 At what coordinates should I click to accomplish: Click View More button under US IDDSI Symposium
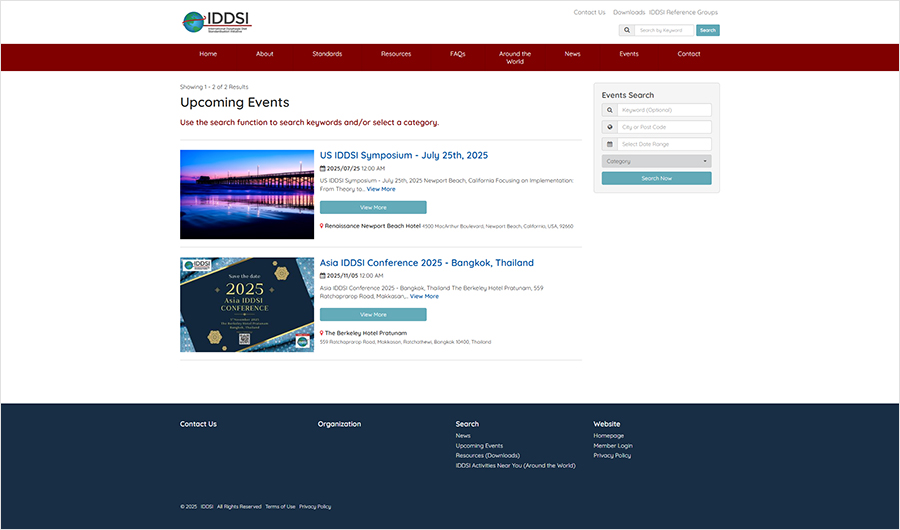tap(373, 207)
